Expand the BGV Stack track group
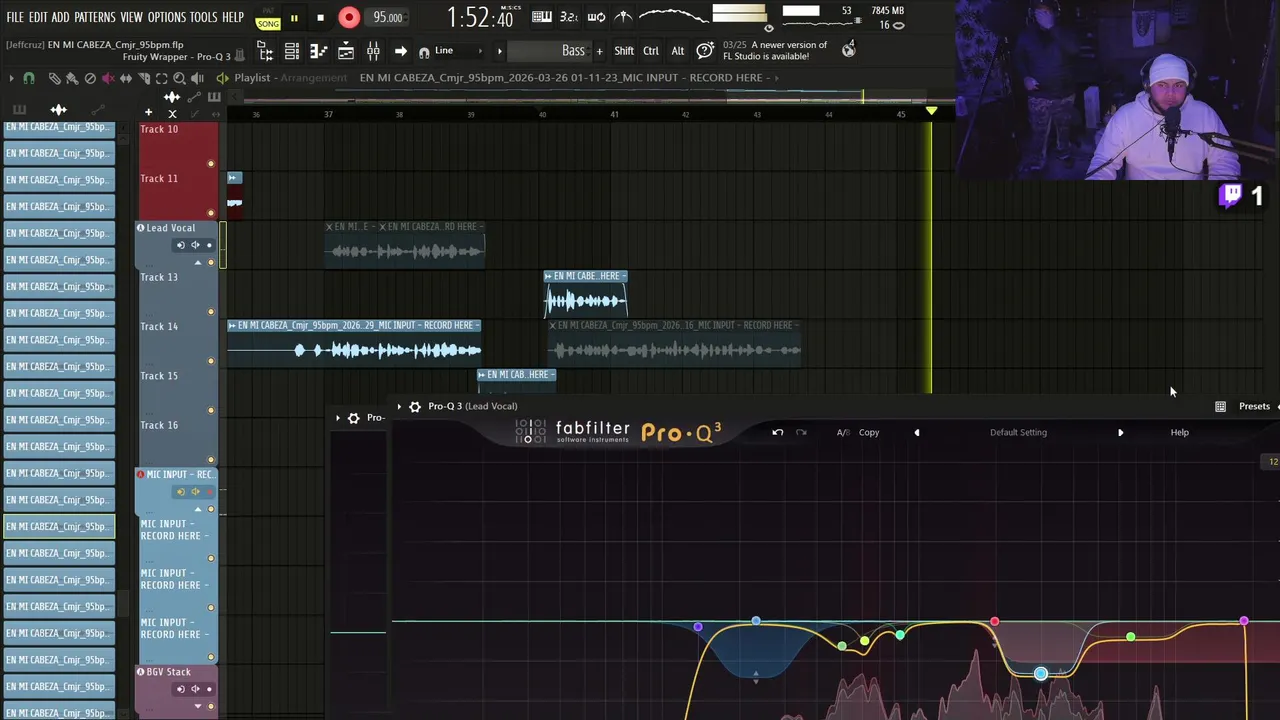 point(197,706)
